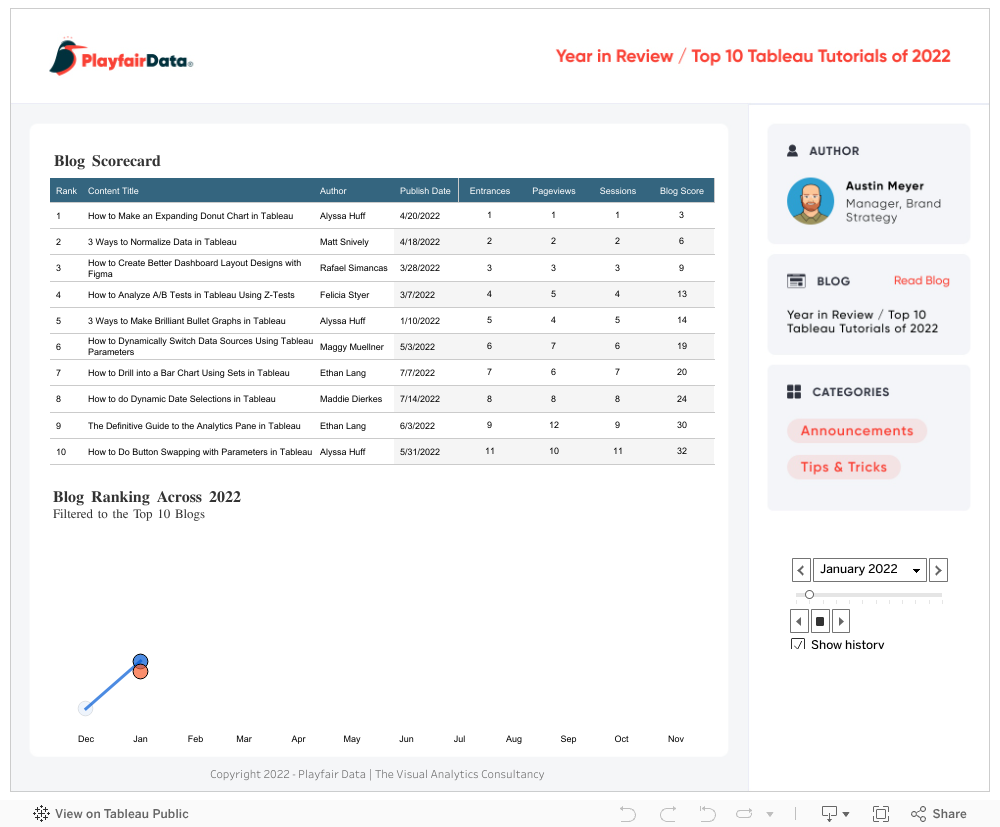
Task: Select the Tips & Tricks category tag
Action: [x=843, y=467]
